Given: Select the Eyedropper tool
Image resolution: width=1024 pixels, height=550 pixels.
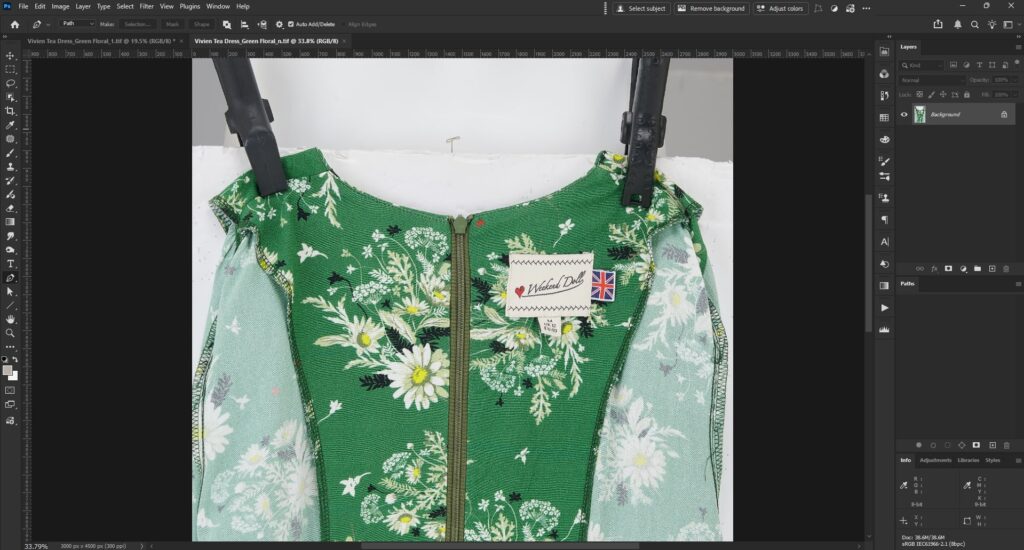Looking at the screenshot, I should 10,125.
